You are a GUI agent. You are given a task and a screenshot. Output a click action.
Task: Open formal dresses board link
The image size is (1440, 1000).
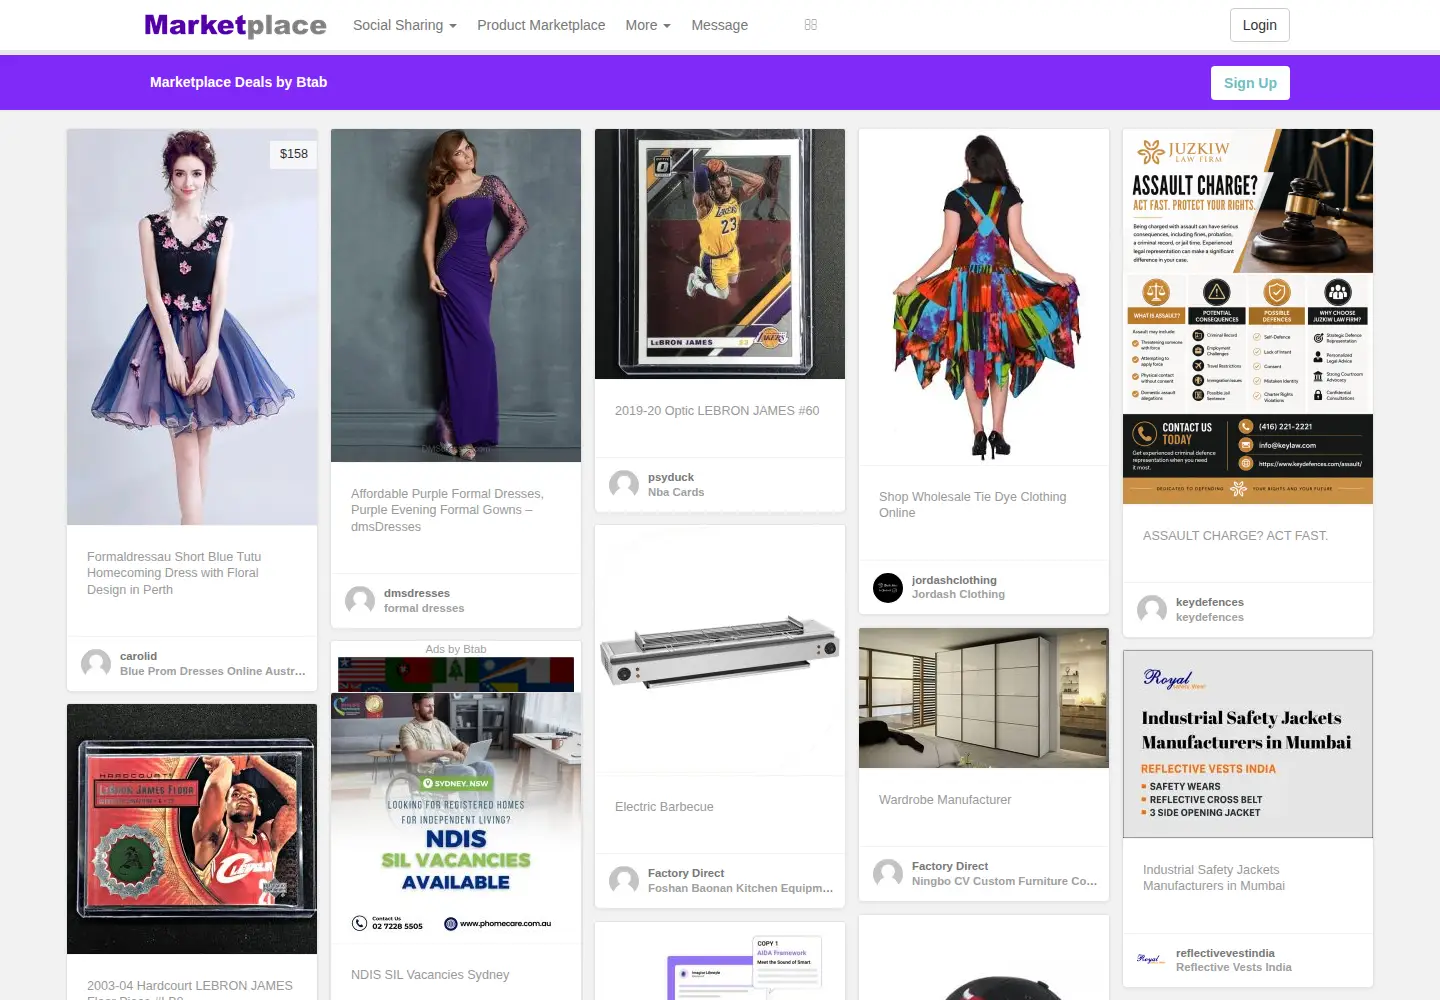click(x=424, y=608)
